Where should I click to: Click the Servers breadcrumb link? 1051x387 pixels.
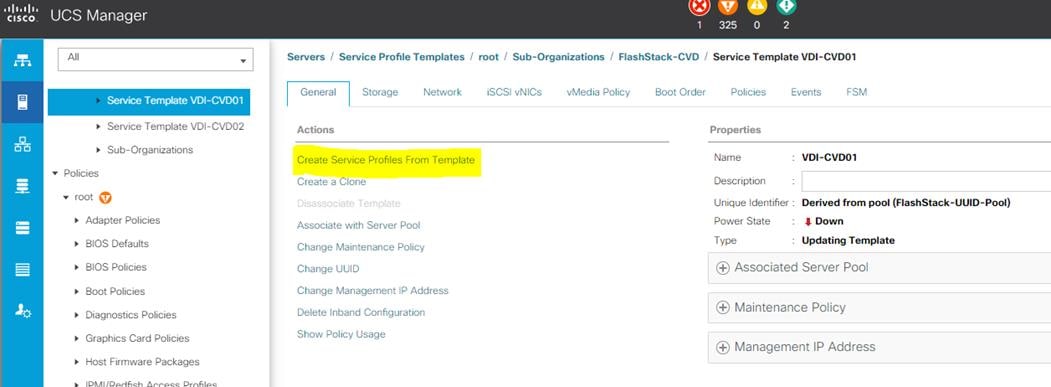click(x=306, y=57)
